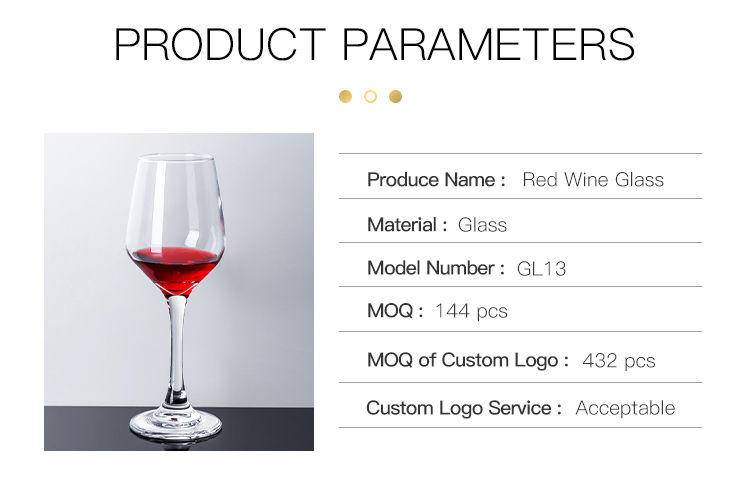Select the MOQ label
The width and height of the screenshot is (750, 482).
[x=395, y=311]
